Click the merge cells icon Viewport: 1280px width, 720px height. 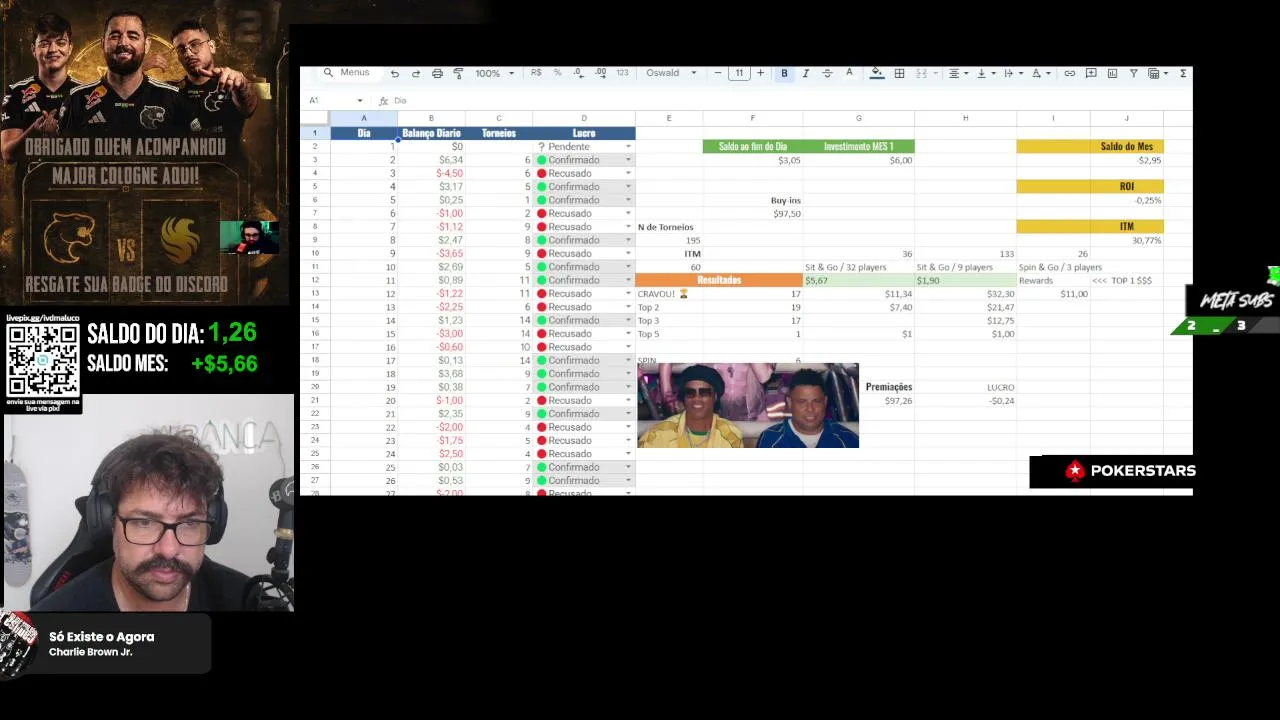(921, 73)
